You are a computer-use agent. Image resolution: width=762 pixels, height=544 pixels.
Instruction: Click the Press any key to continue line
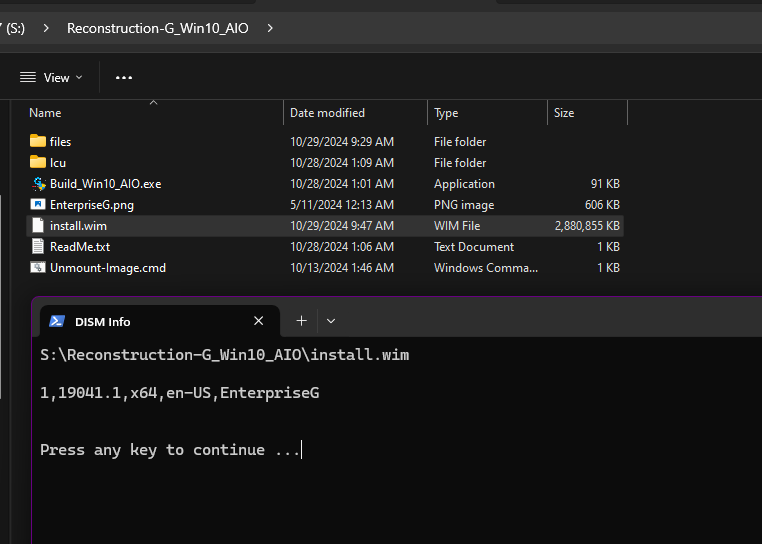click(170, 450)
